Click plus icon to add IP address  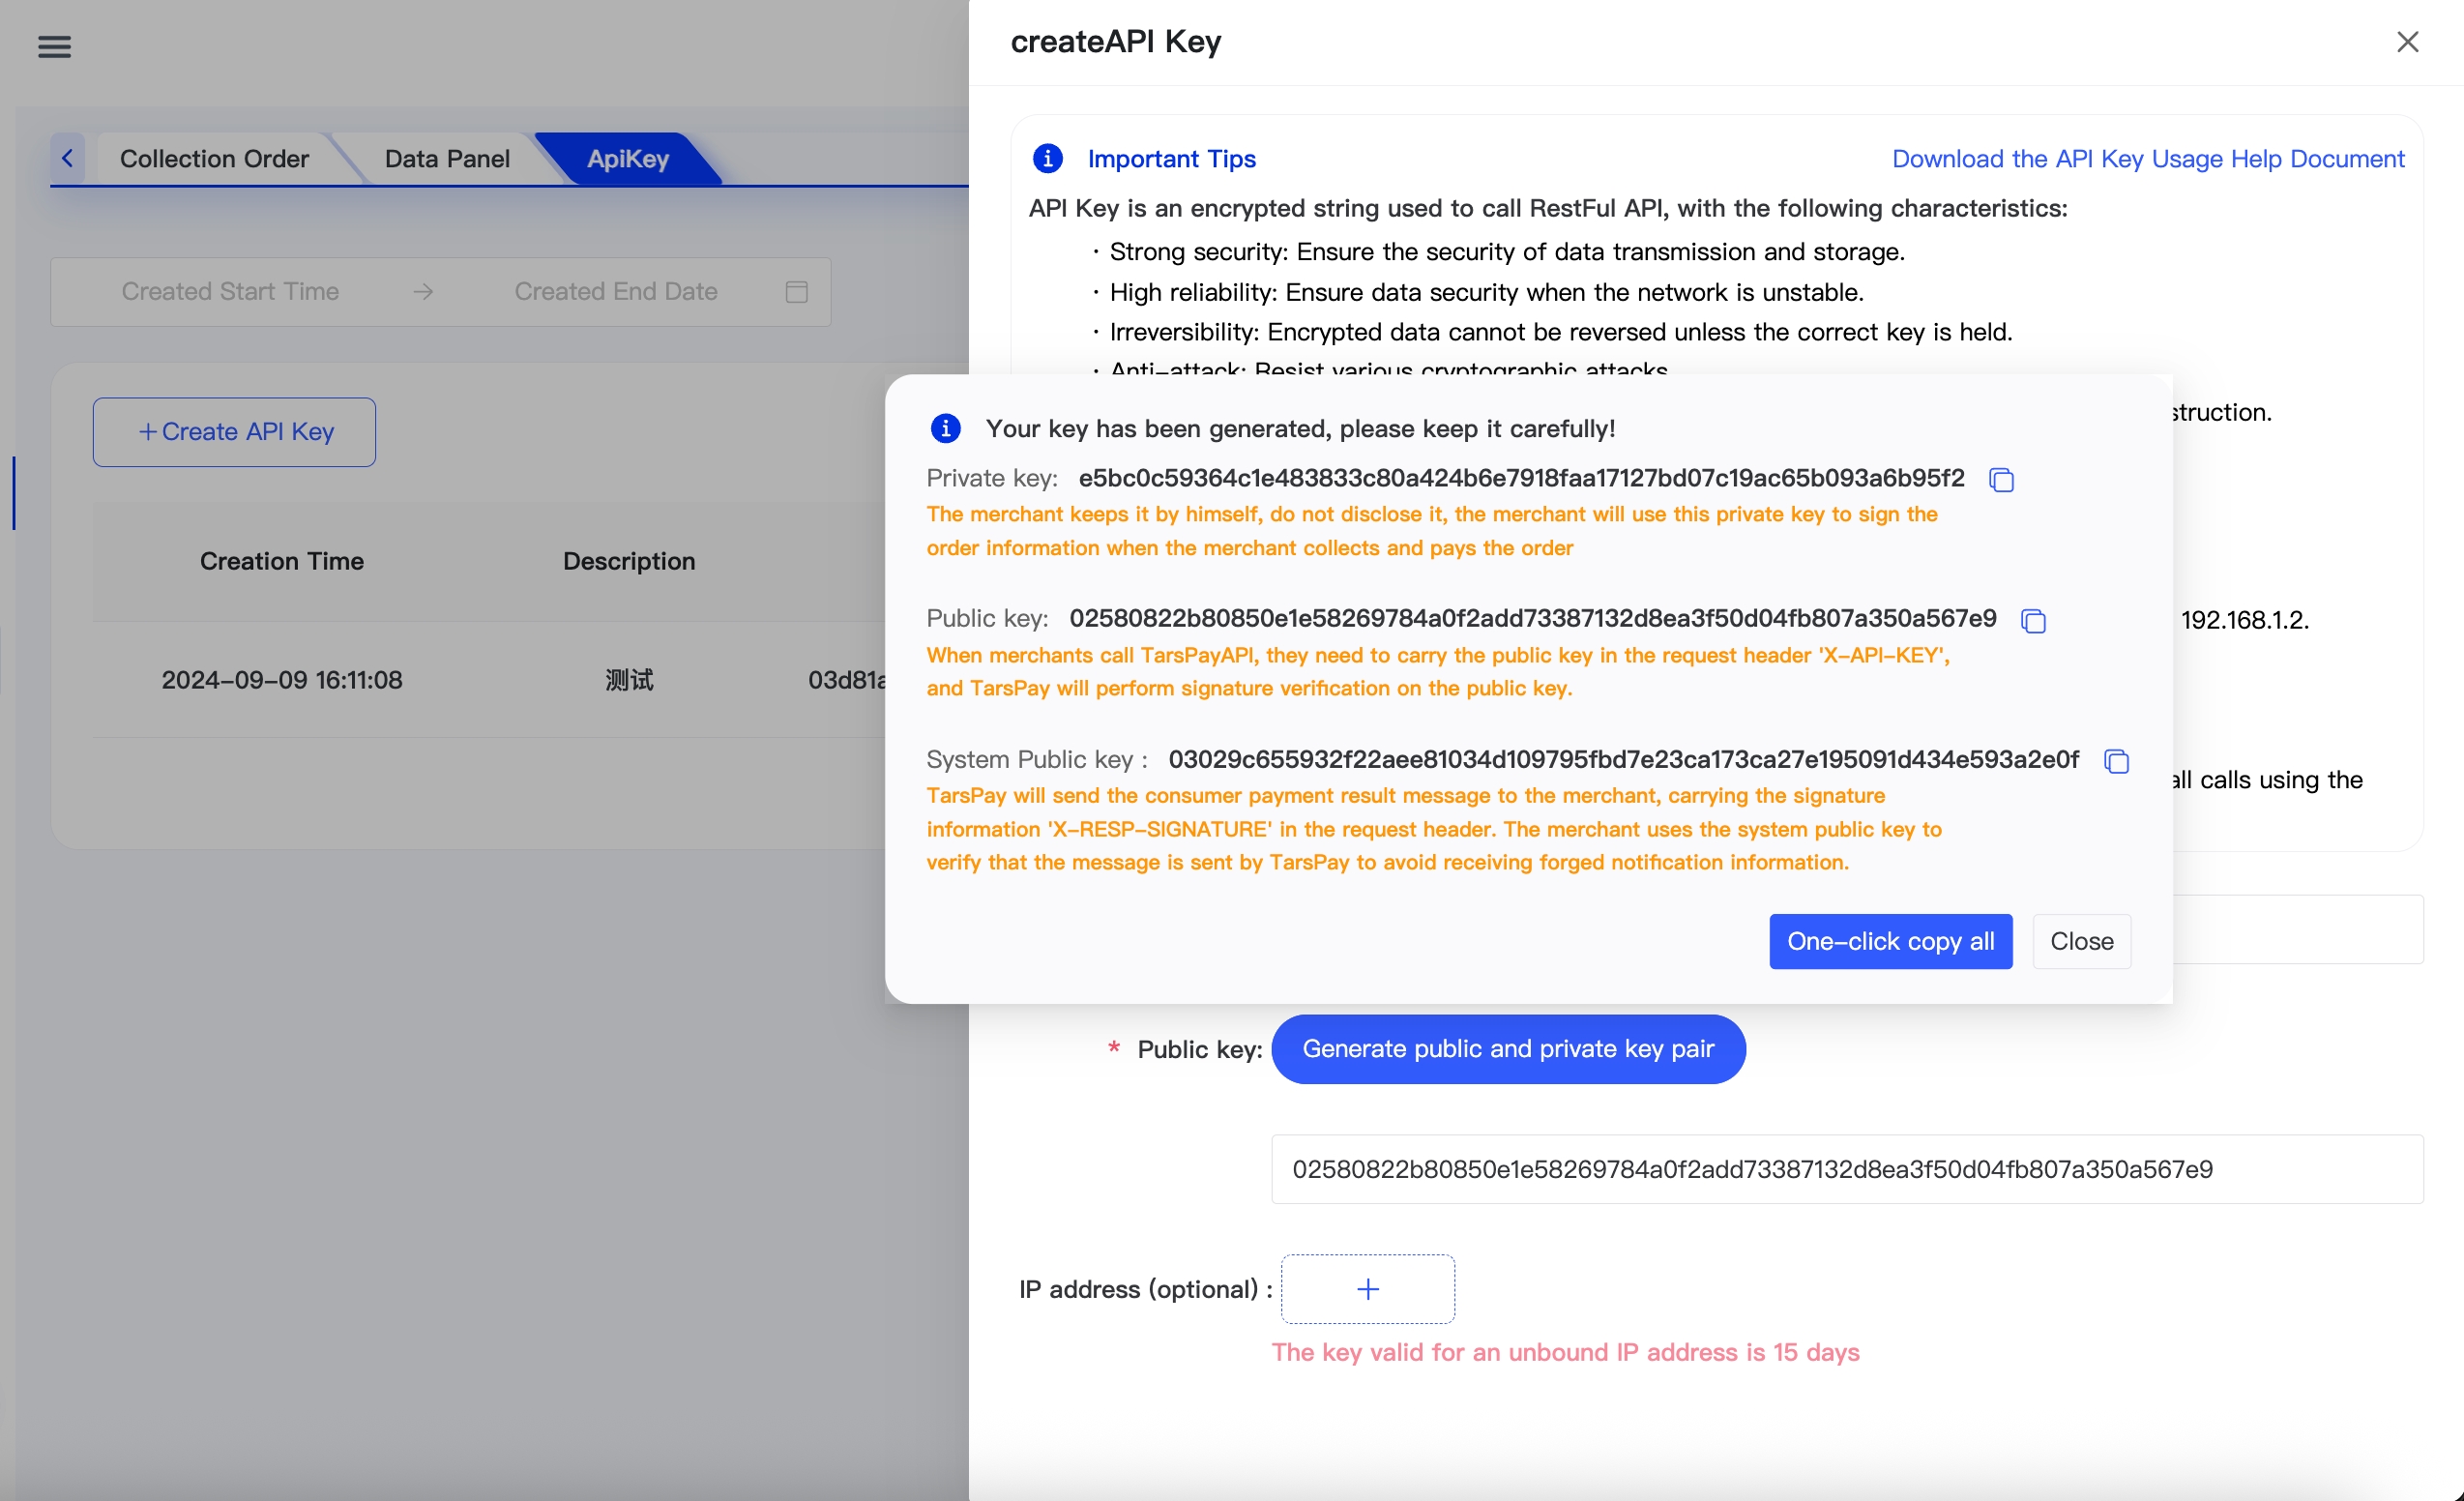(x=1367, y=1289)
